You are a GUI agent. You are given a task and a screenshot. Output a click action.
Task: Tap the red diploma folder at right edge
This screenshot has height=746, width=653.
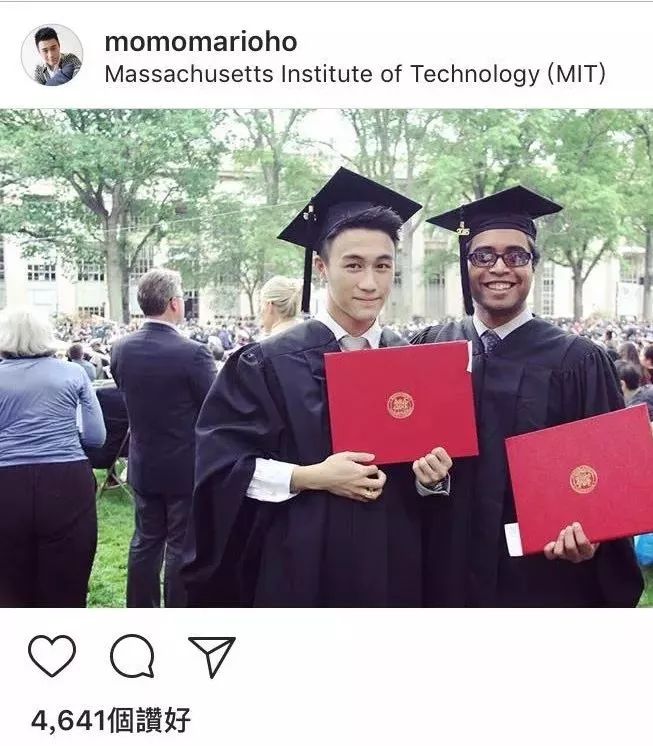[580, 480]
